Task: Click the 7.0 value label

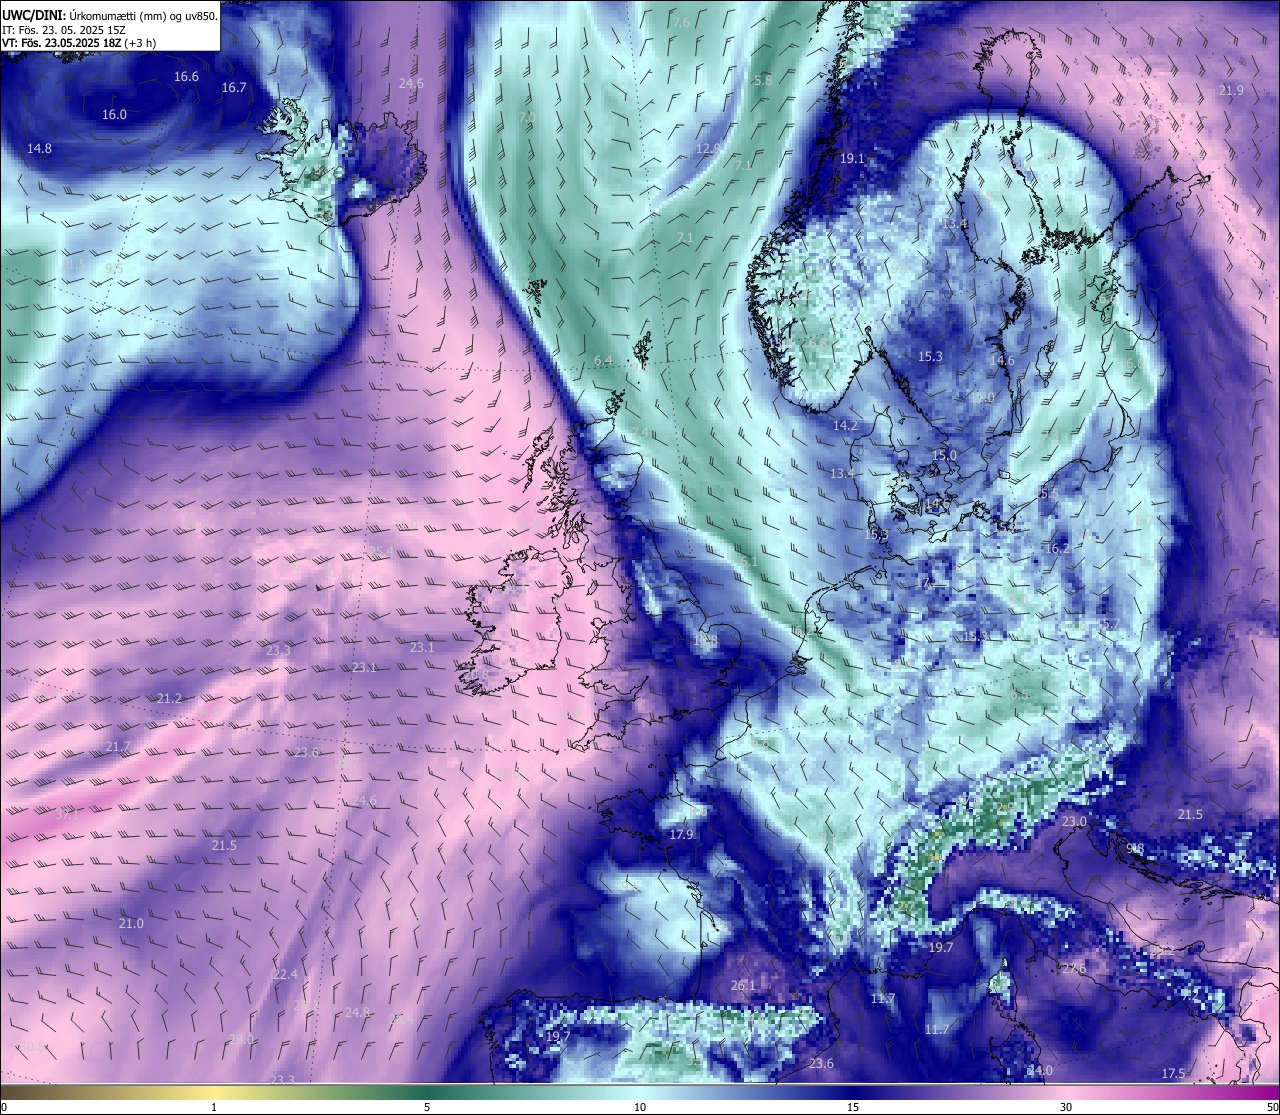Action: click(528, 117)
